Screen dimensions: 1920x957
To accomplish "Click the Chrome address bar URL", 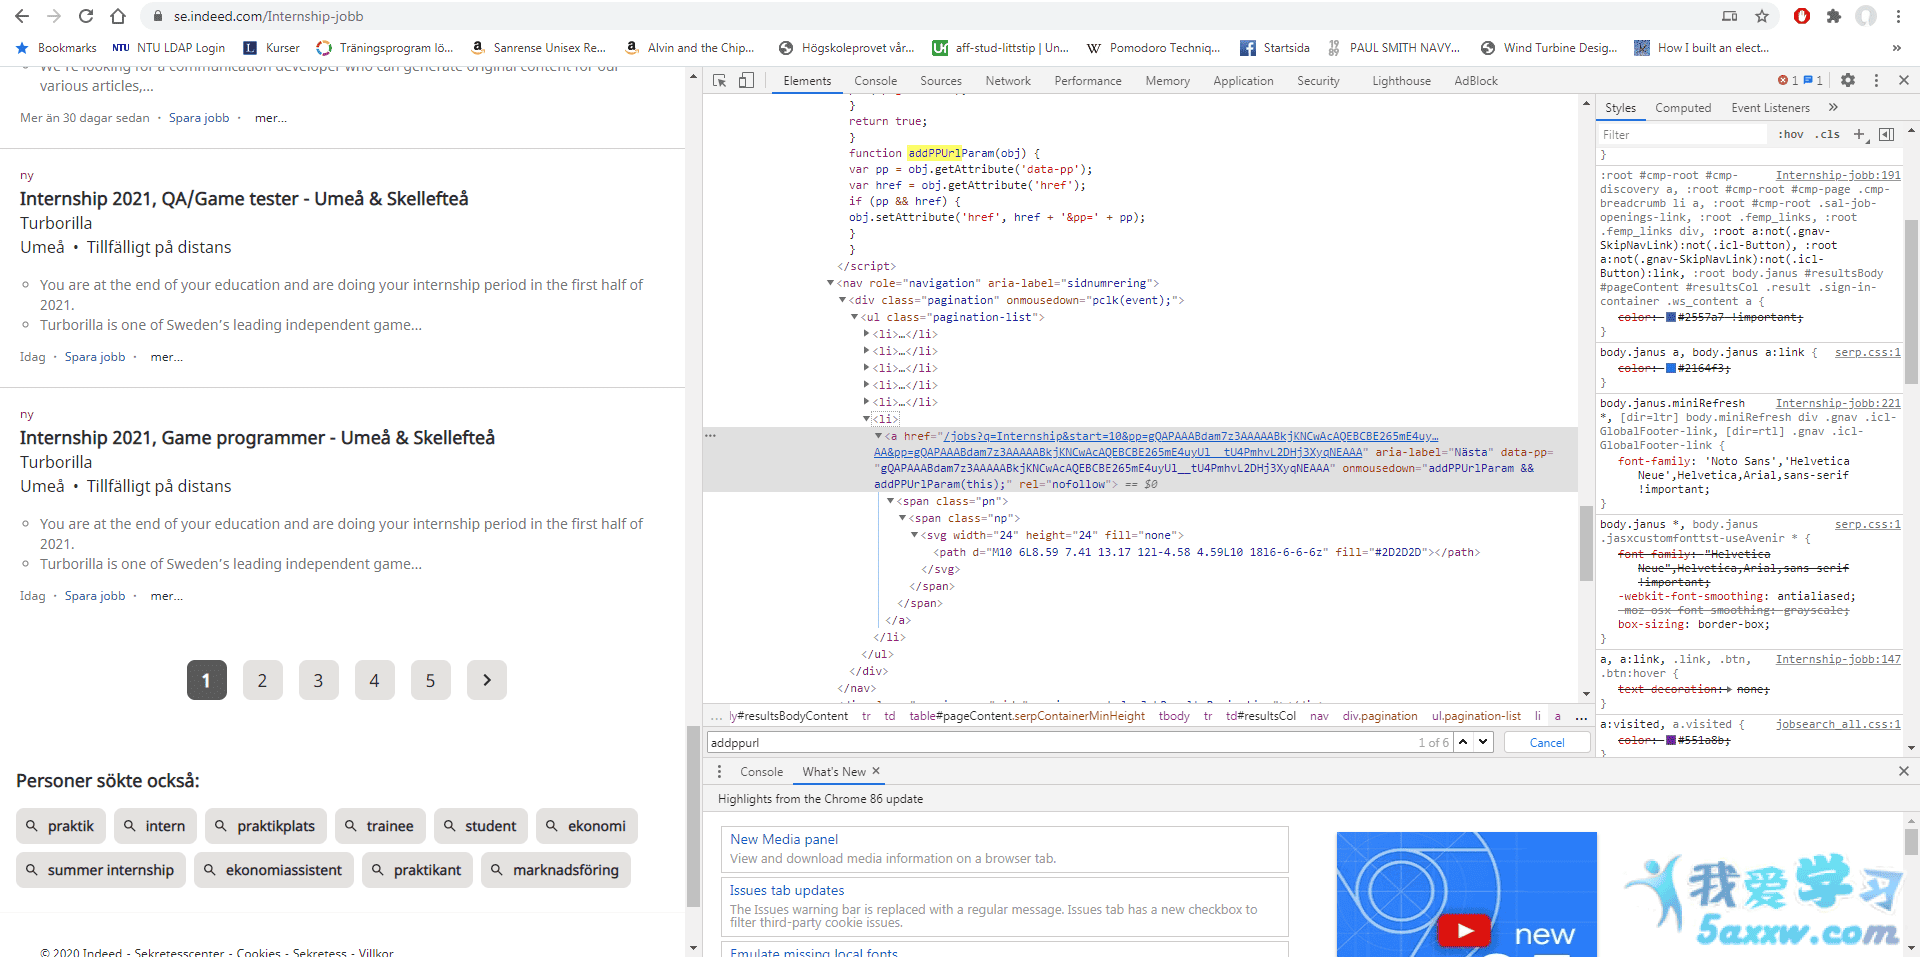I will click(268, 16).
